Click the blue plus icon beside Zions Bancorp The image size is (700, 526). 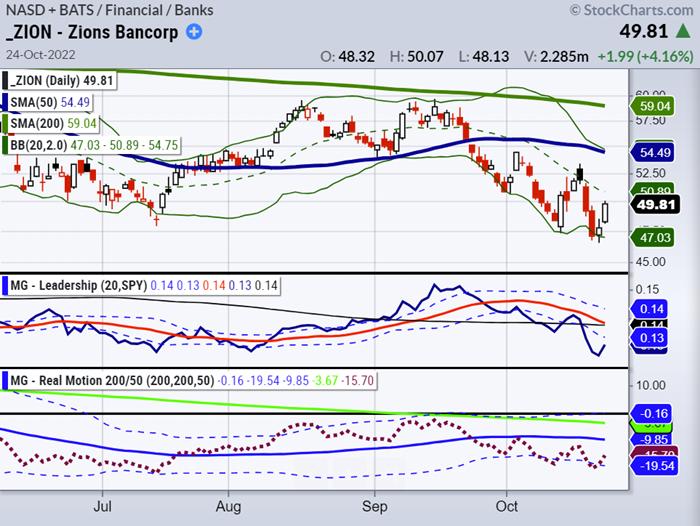pos(193,31)
